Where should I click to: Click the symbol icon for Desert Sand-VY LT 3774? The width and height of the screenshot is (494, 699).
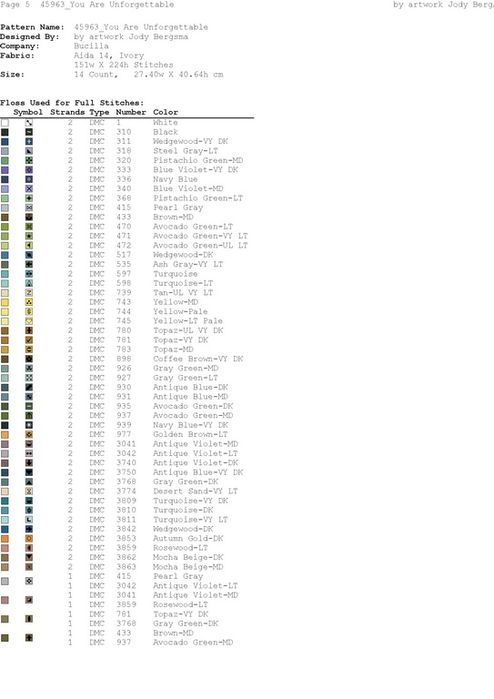coord(29,491)
